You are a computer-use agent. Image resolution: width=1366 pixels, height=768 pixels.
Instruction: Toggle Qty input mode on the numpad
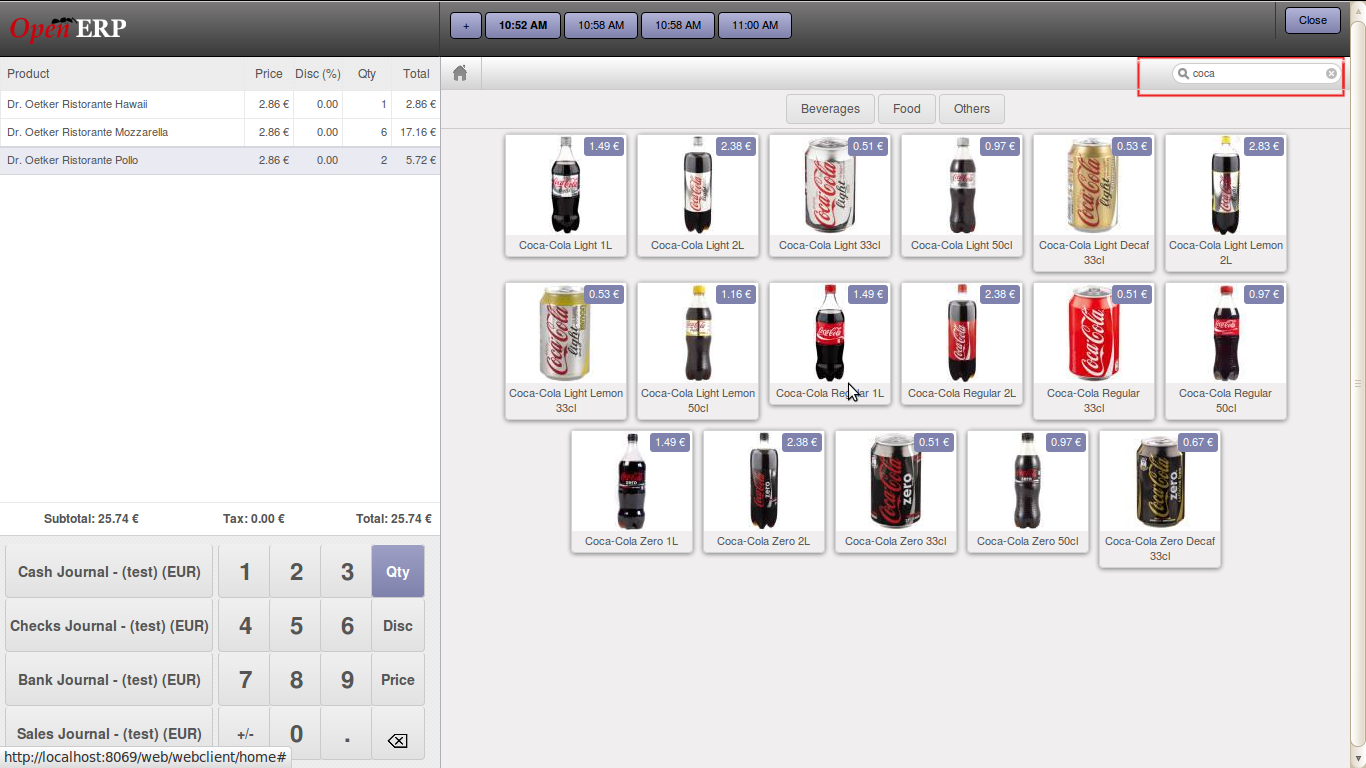pos(397,571)
